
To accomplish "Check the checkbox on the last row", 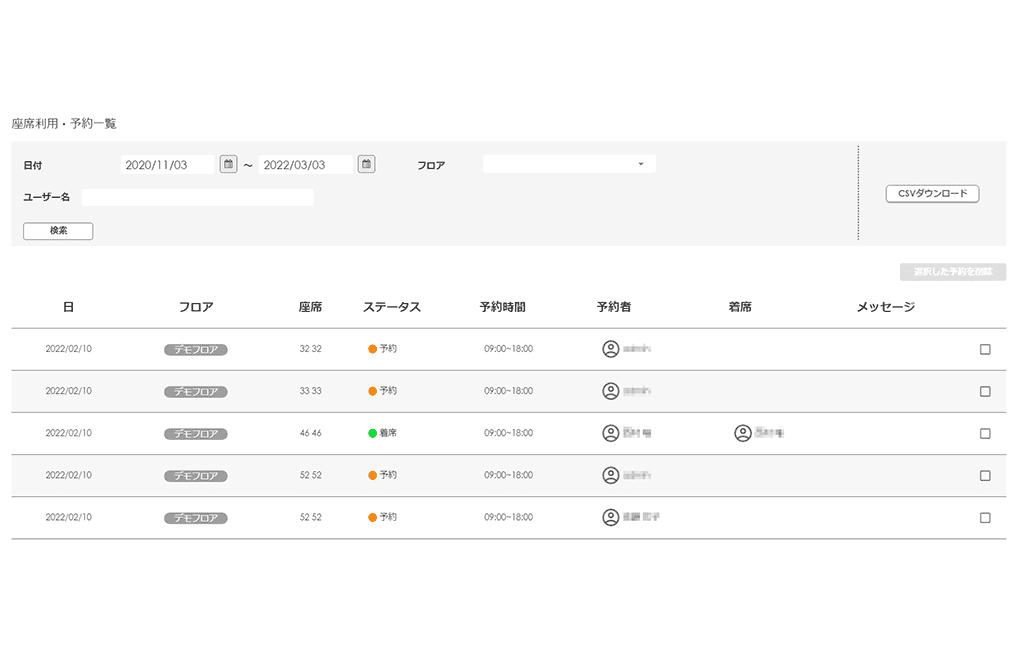I will pos(984,517).
